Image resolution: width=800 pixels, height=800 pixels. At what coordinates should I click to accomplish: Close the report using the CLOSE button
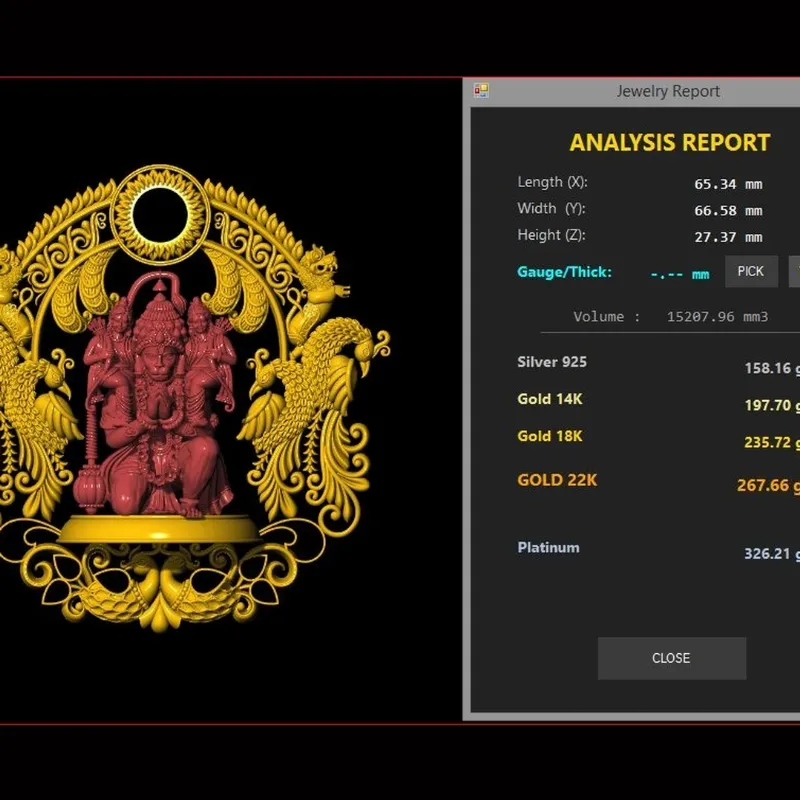point(671,658)
